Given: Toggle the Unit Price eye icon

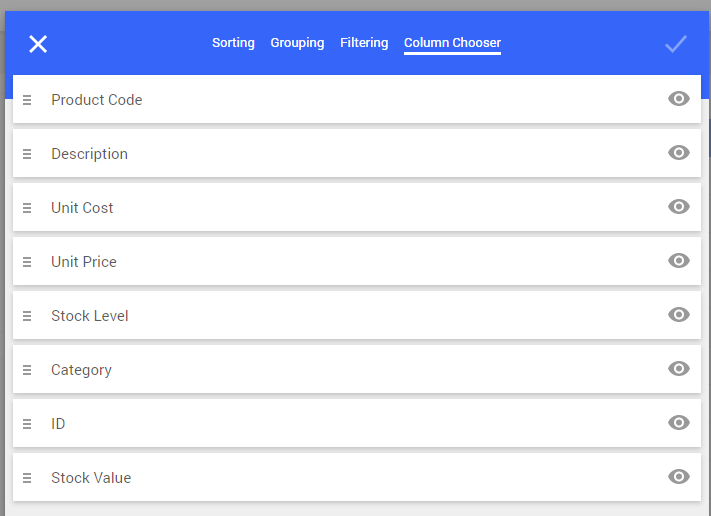Looking at the screenshot, I should pos(679,260).
